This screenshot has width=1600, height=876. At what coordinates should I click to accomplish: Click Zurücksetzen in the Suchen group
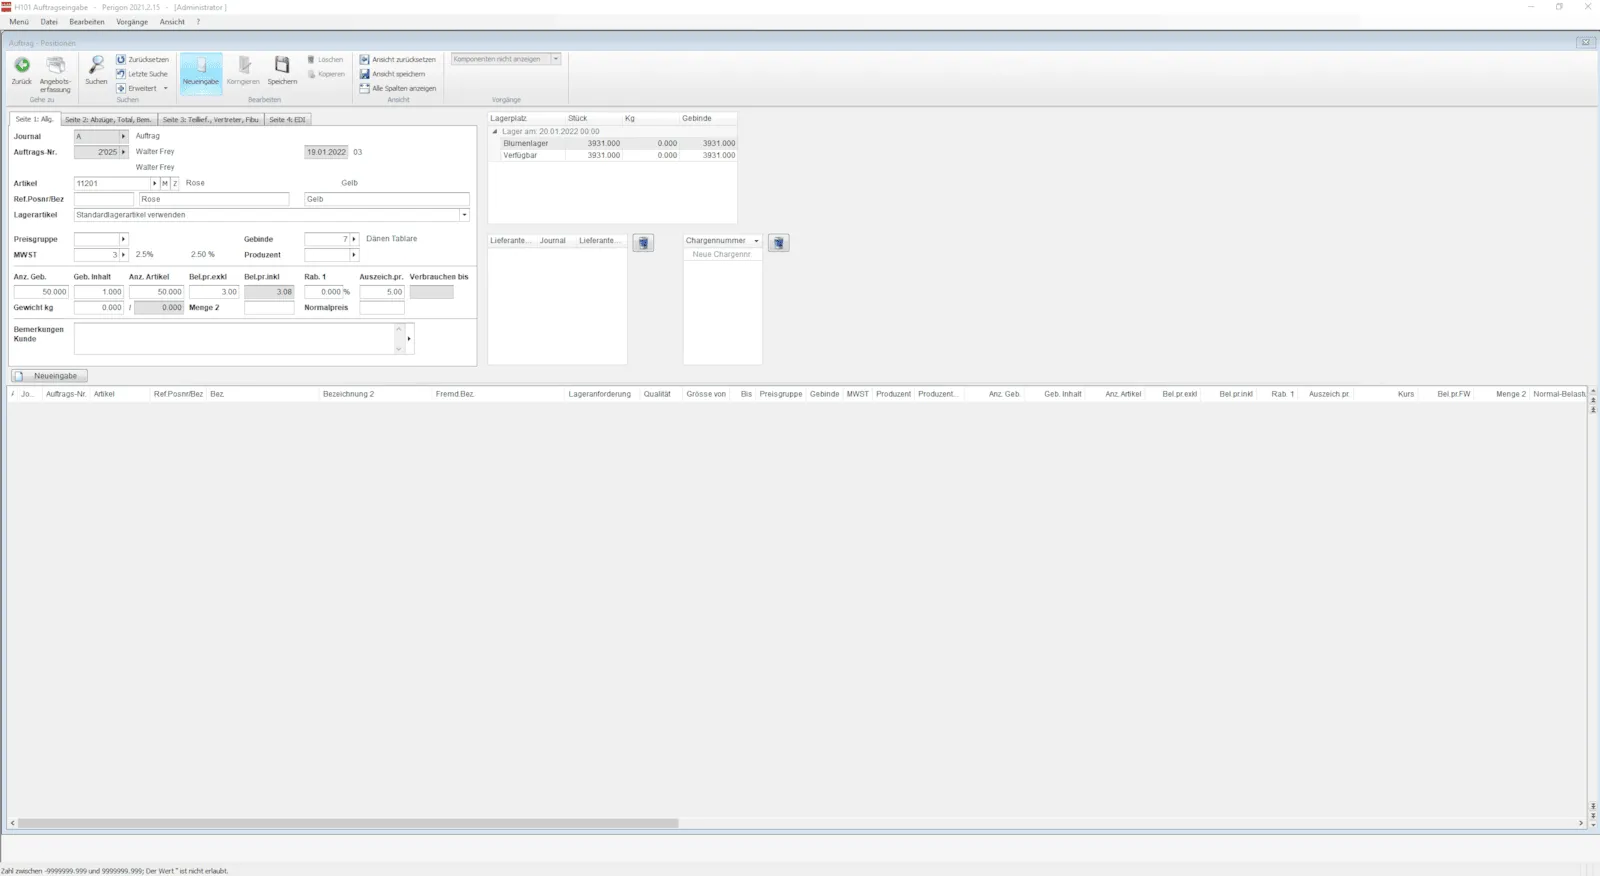pyautogui.click(x=143, y=60)
